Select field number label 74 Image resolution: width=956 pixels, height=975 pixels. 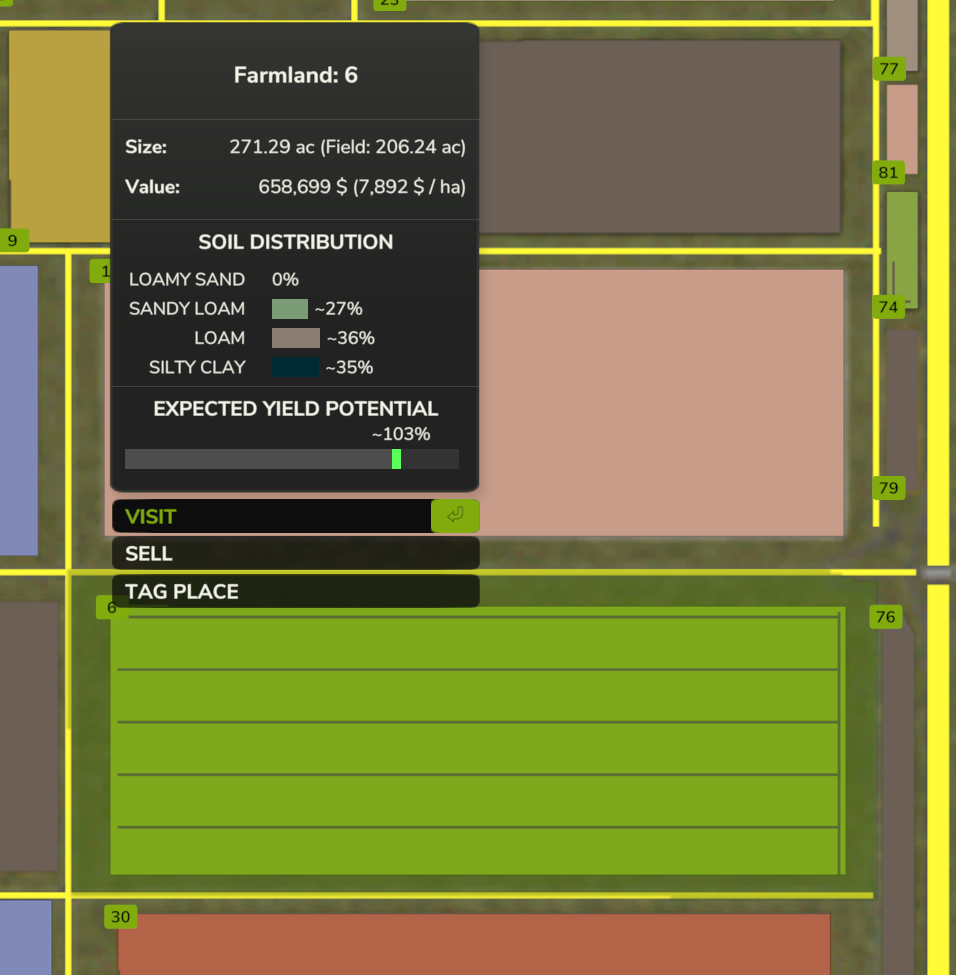coord(888,307)
